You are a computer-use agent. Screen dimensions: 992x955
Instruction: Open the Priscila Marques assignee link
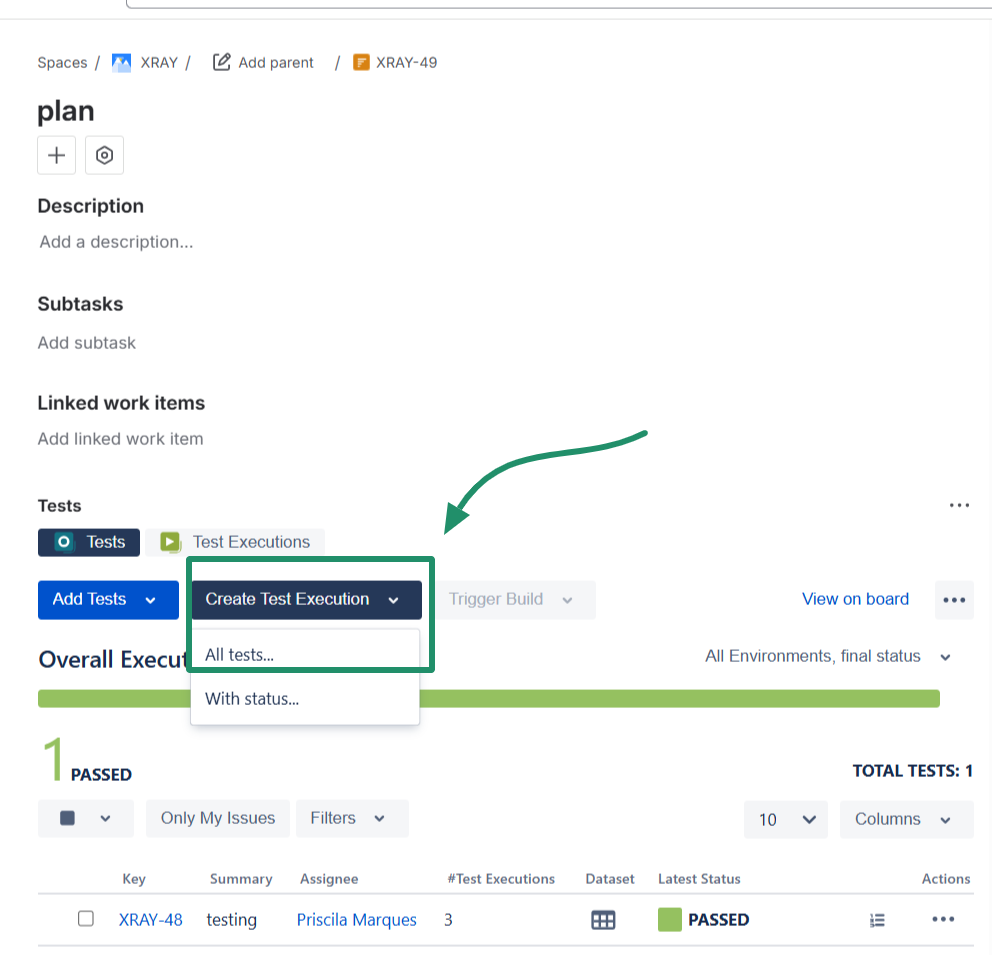(356, 920)
